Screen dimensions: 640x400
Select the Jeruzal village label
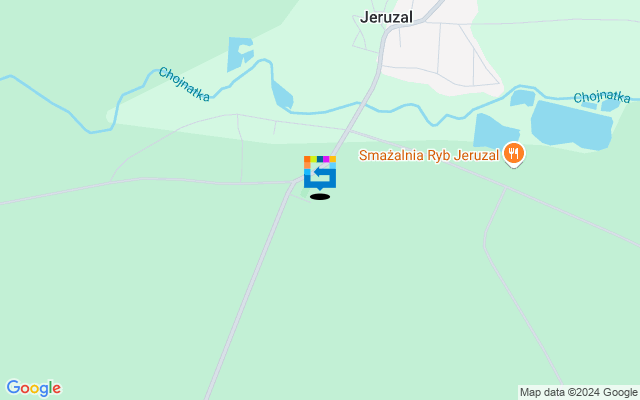click(386, 17)
